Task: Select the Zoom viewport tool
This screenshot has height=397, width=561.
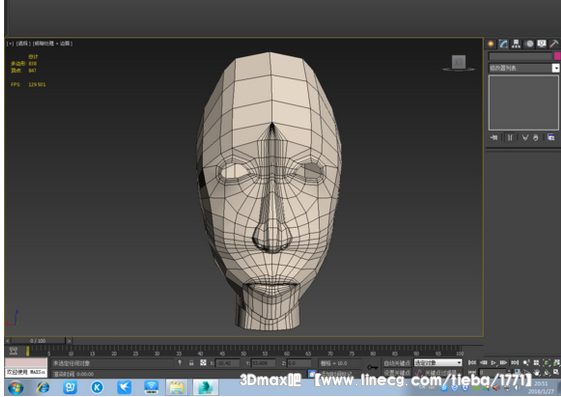Action: point(526,363)
